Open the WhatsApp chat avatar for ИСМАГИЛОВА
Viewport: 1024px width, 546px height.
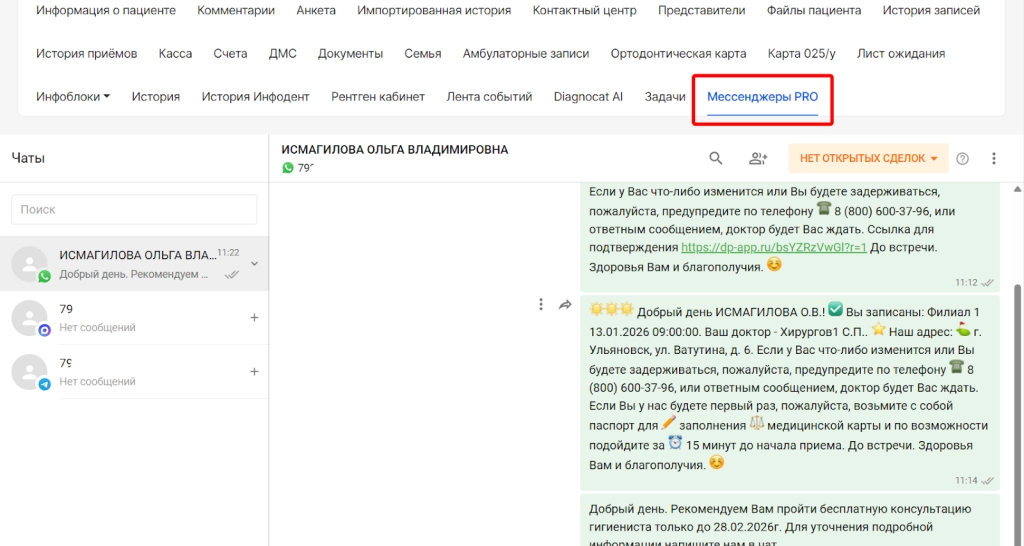[30, 264]
